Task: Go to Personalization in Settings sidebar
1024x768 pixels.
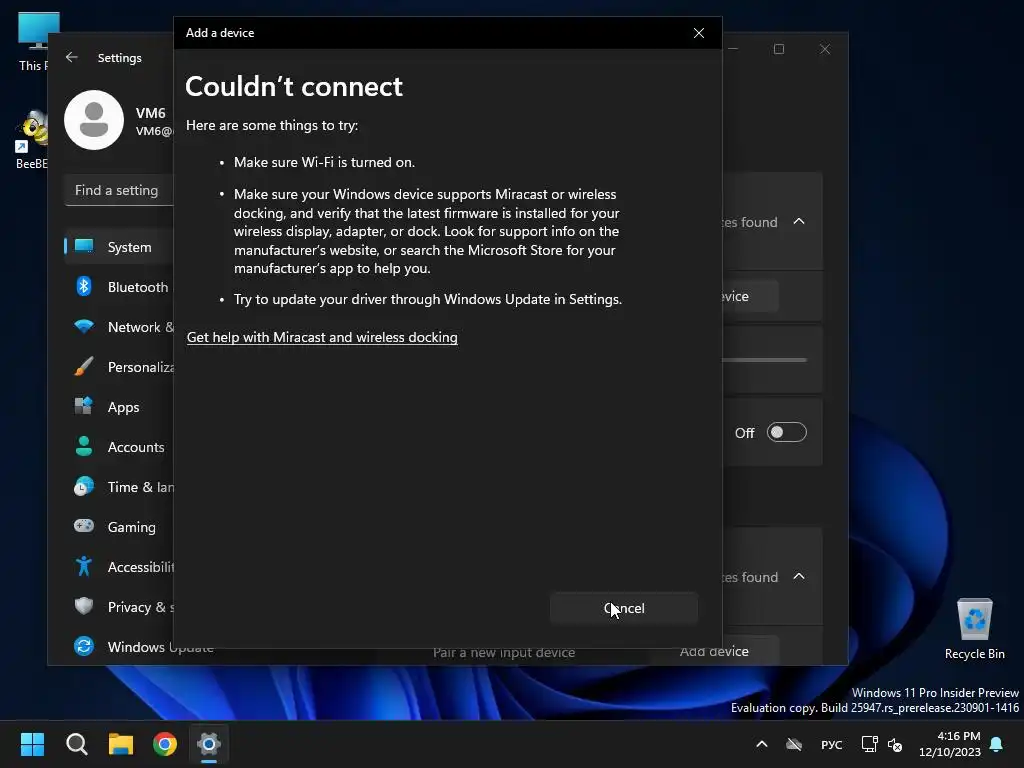Action: coord(120,366)
